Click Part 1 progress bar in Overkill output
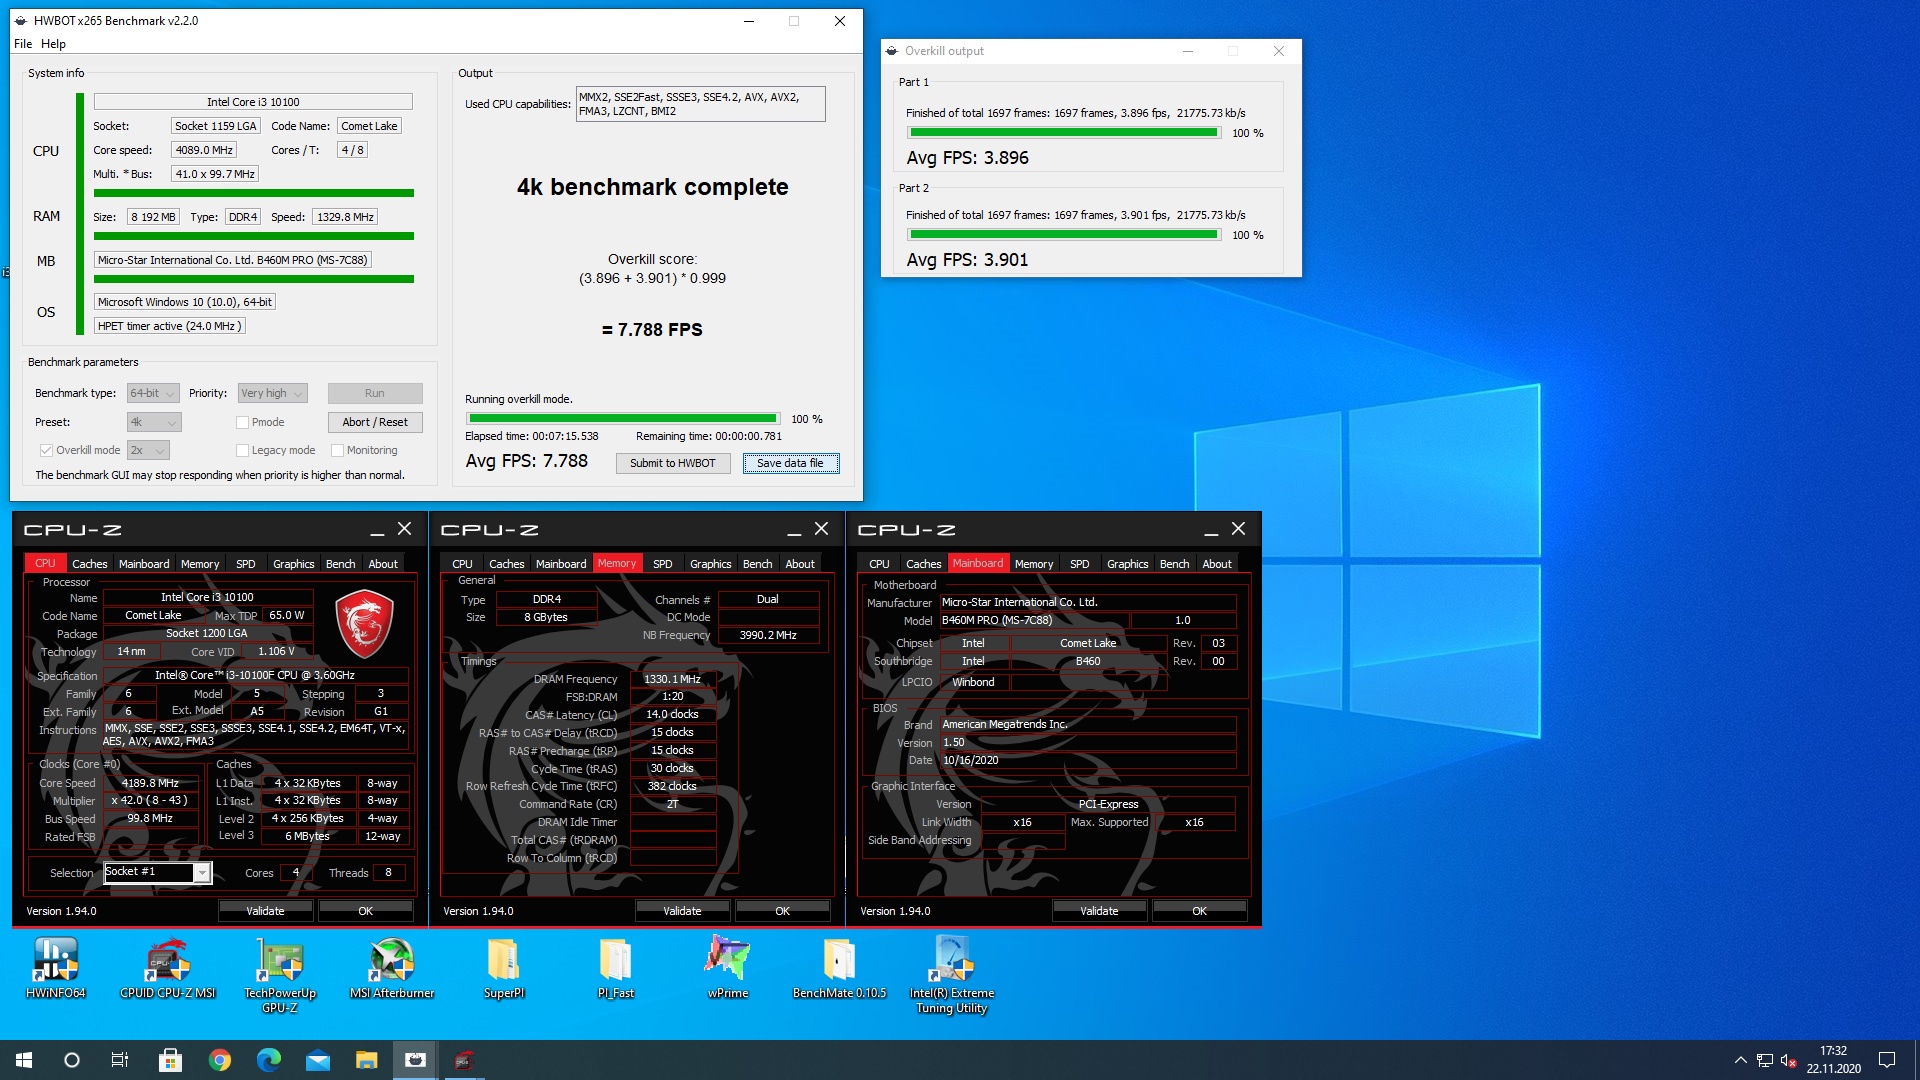The width and height of the screenshot is (1920, 1080). tap(1064, 133)
